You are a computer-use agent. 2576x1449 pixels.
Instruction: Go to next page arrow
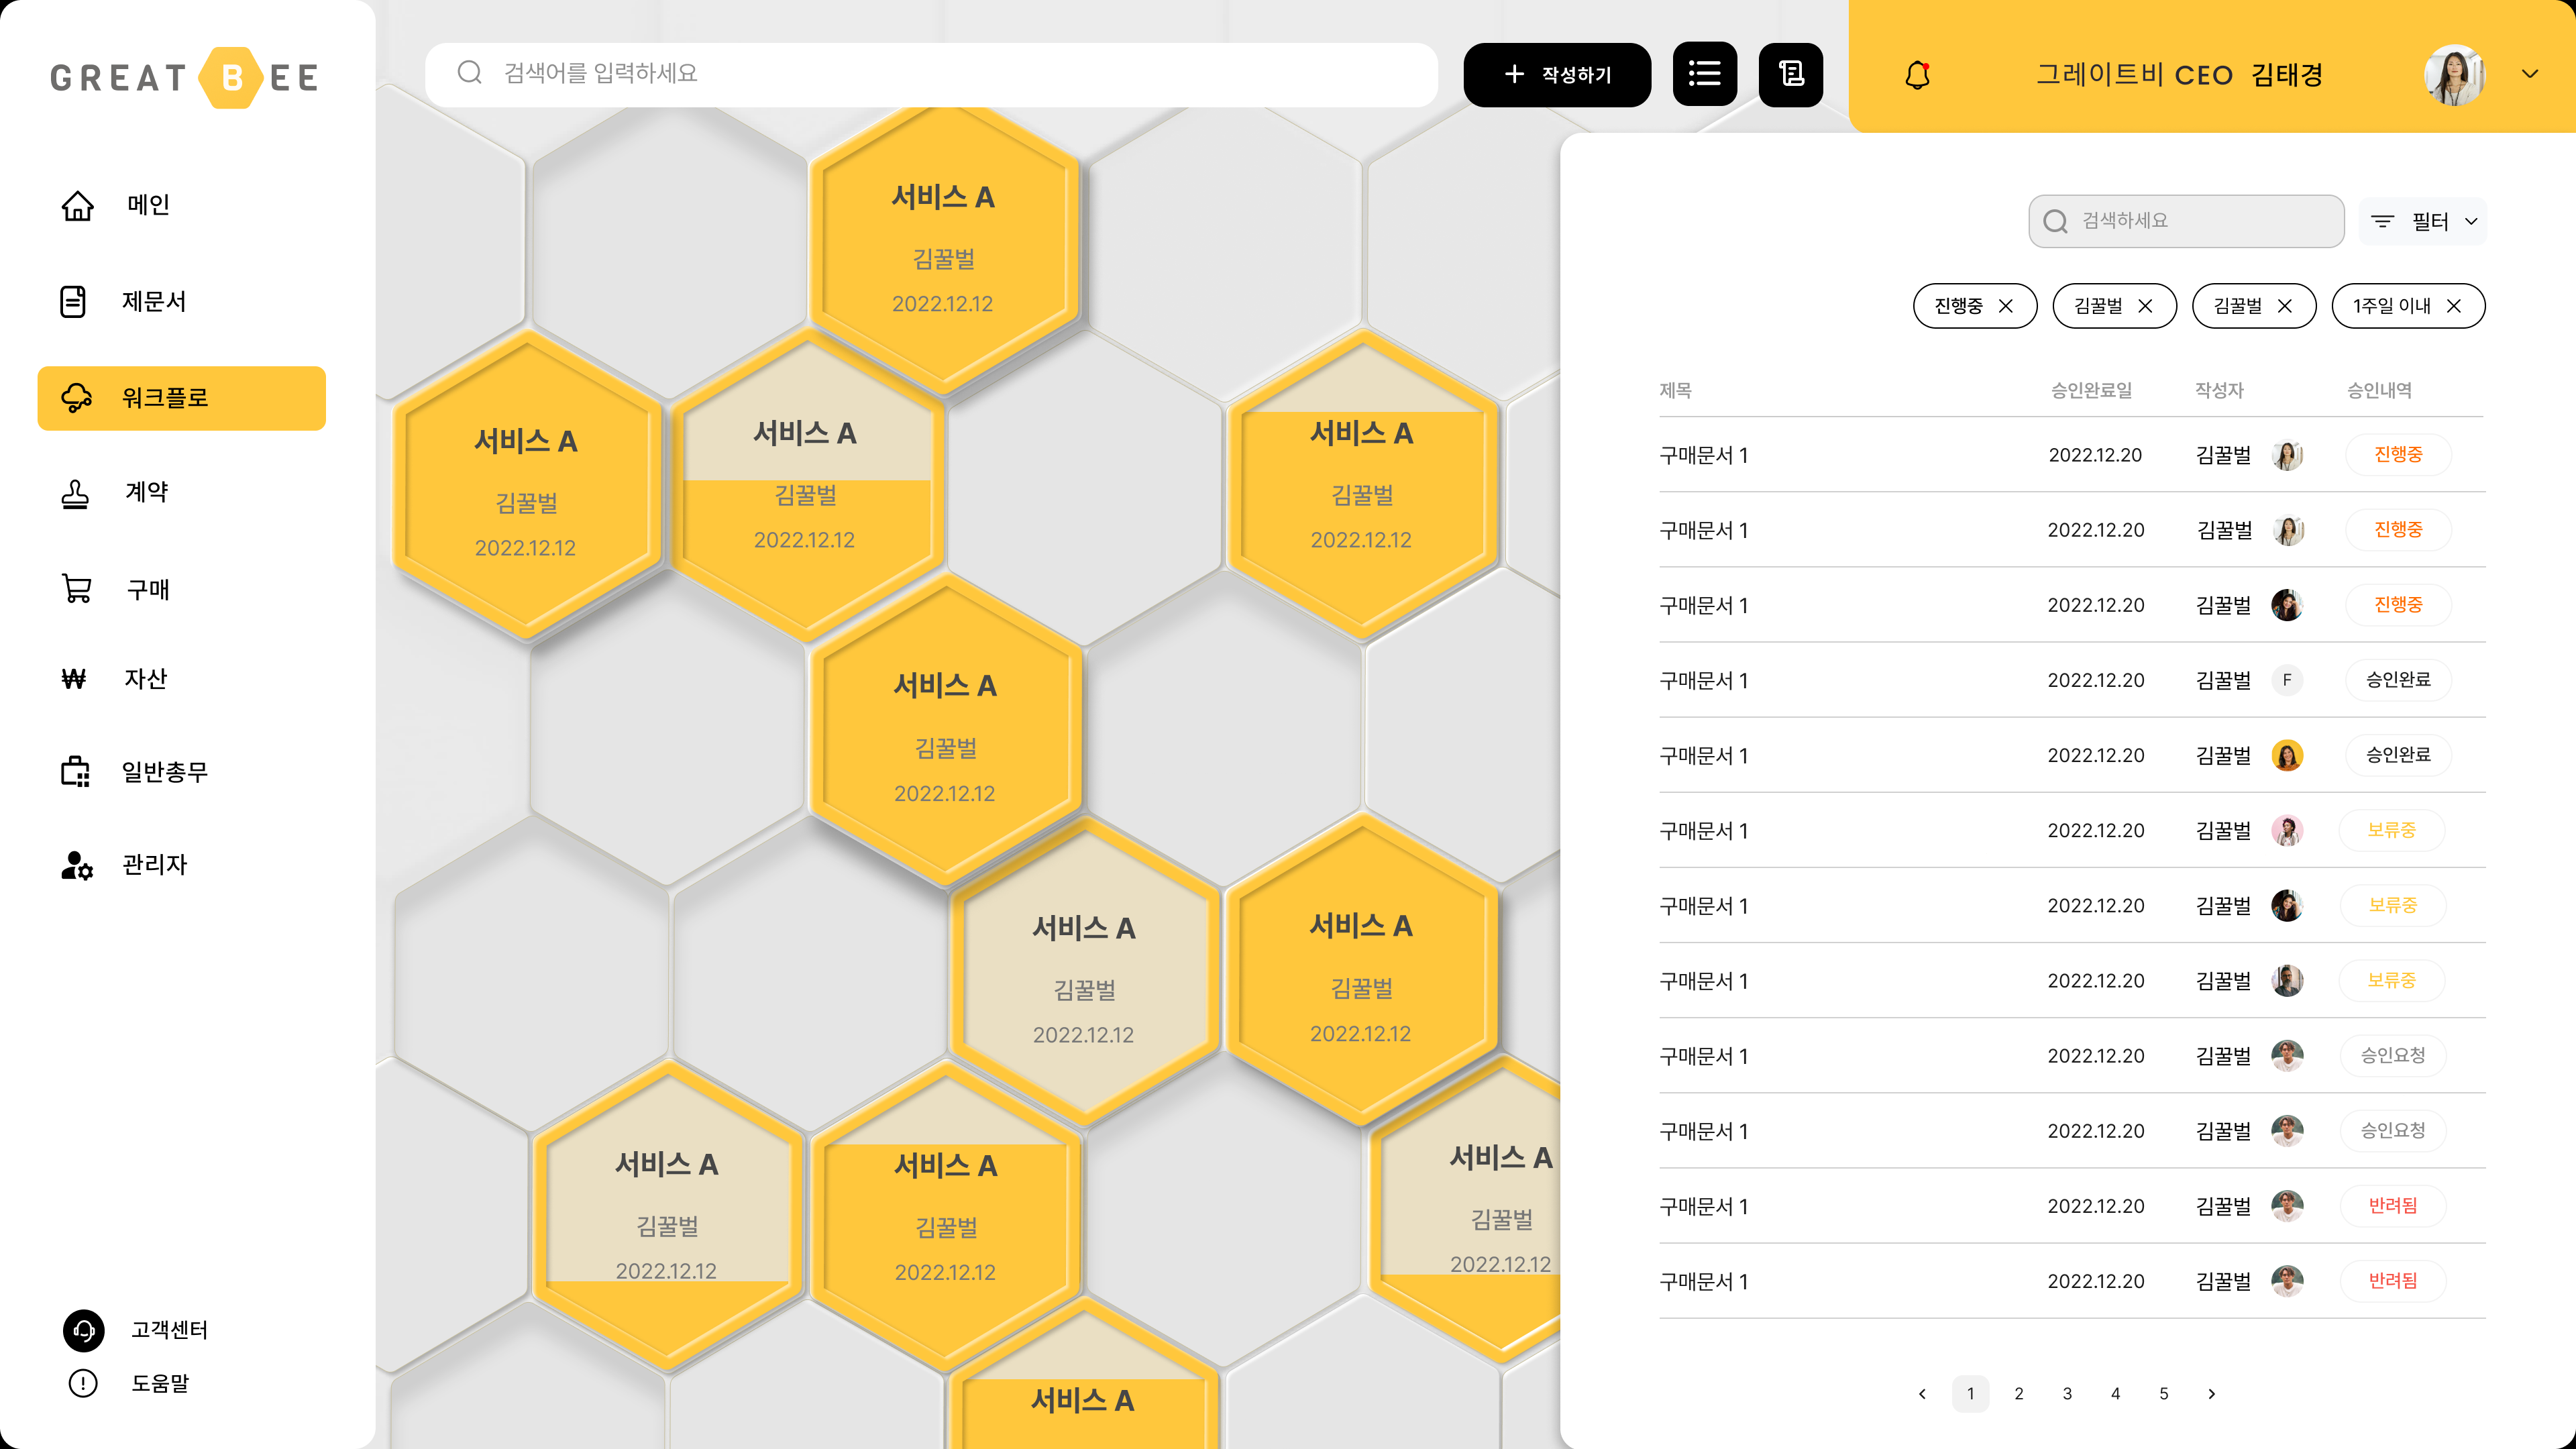(x=2212, y=1394)
